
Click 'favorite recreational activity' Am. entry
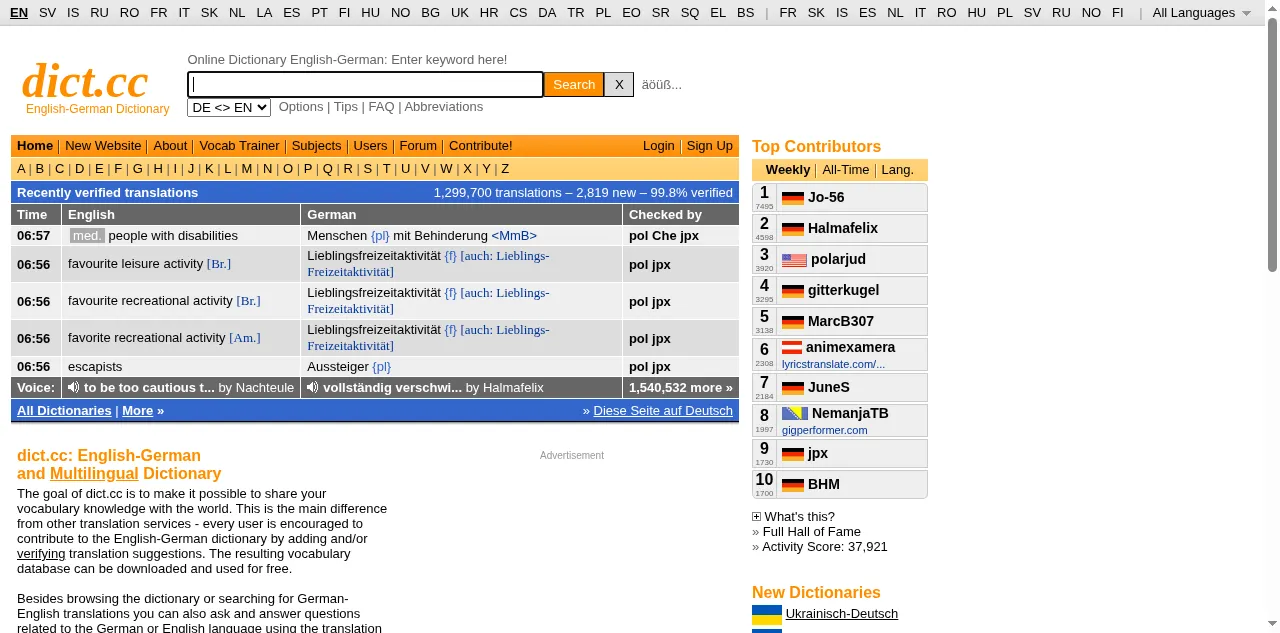coord(147,338)
